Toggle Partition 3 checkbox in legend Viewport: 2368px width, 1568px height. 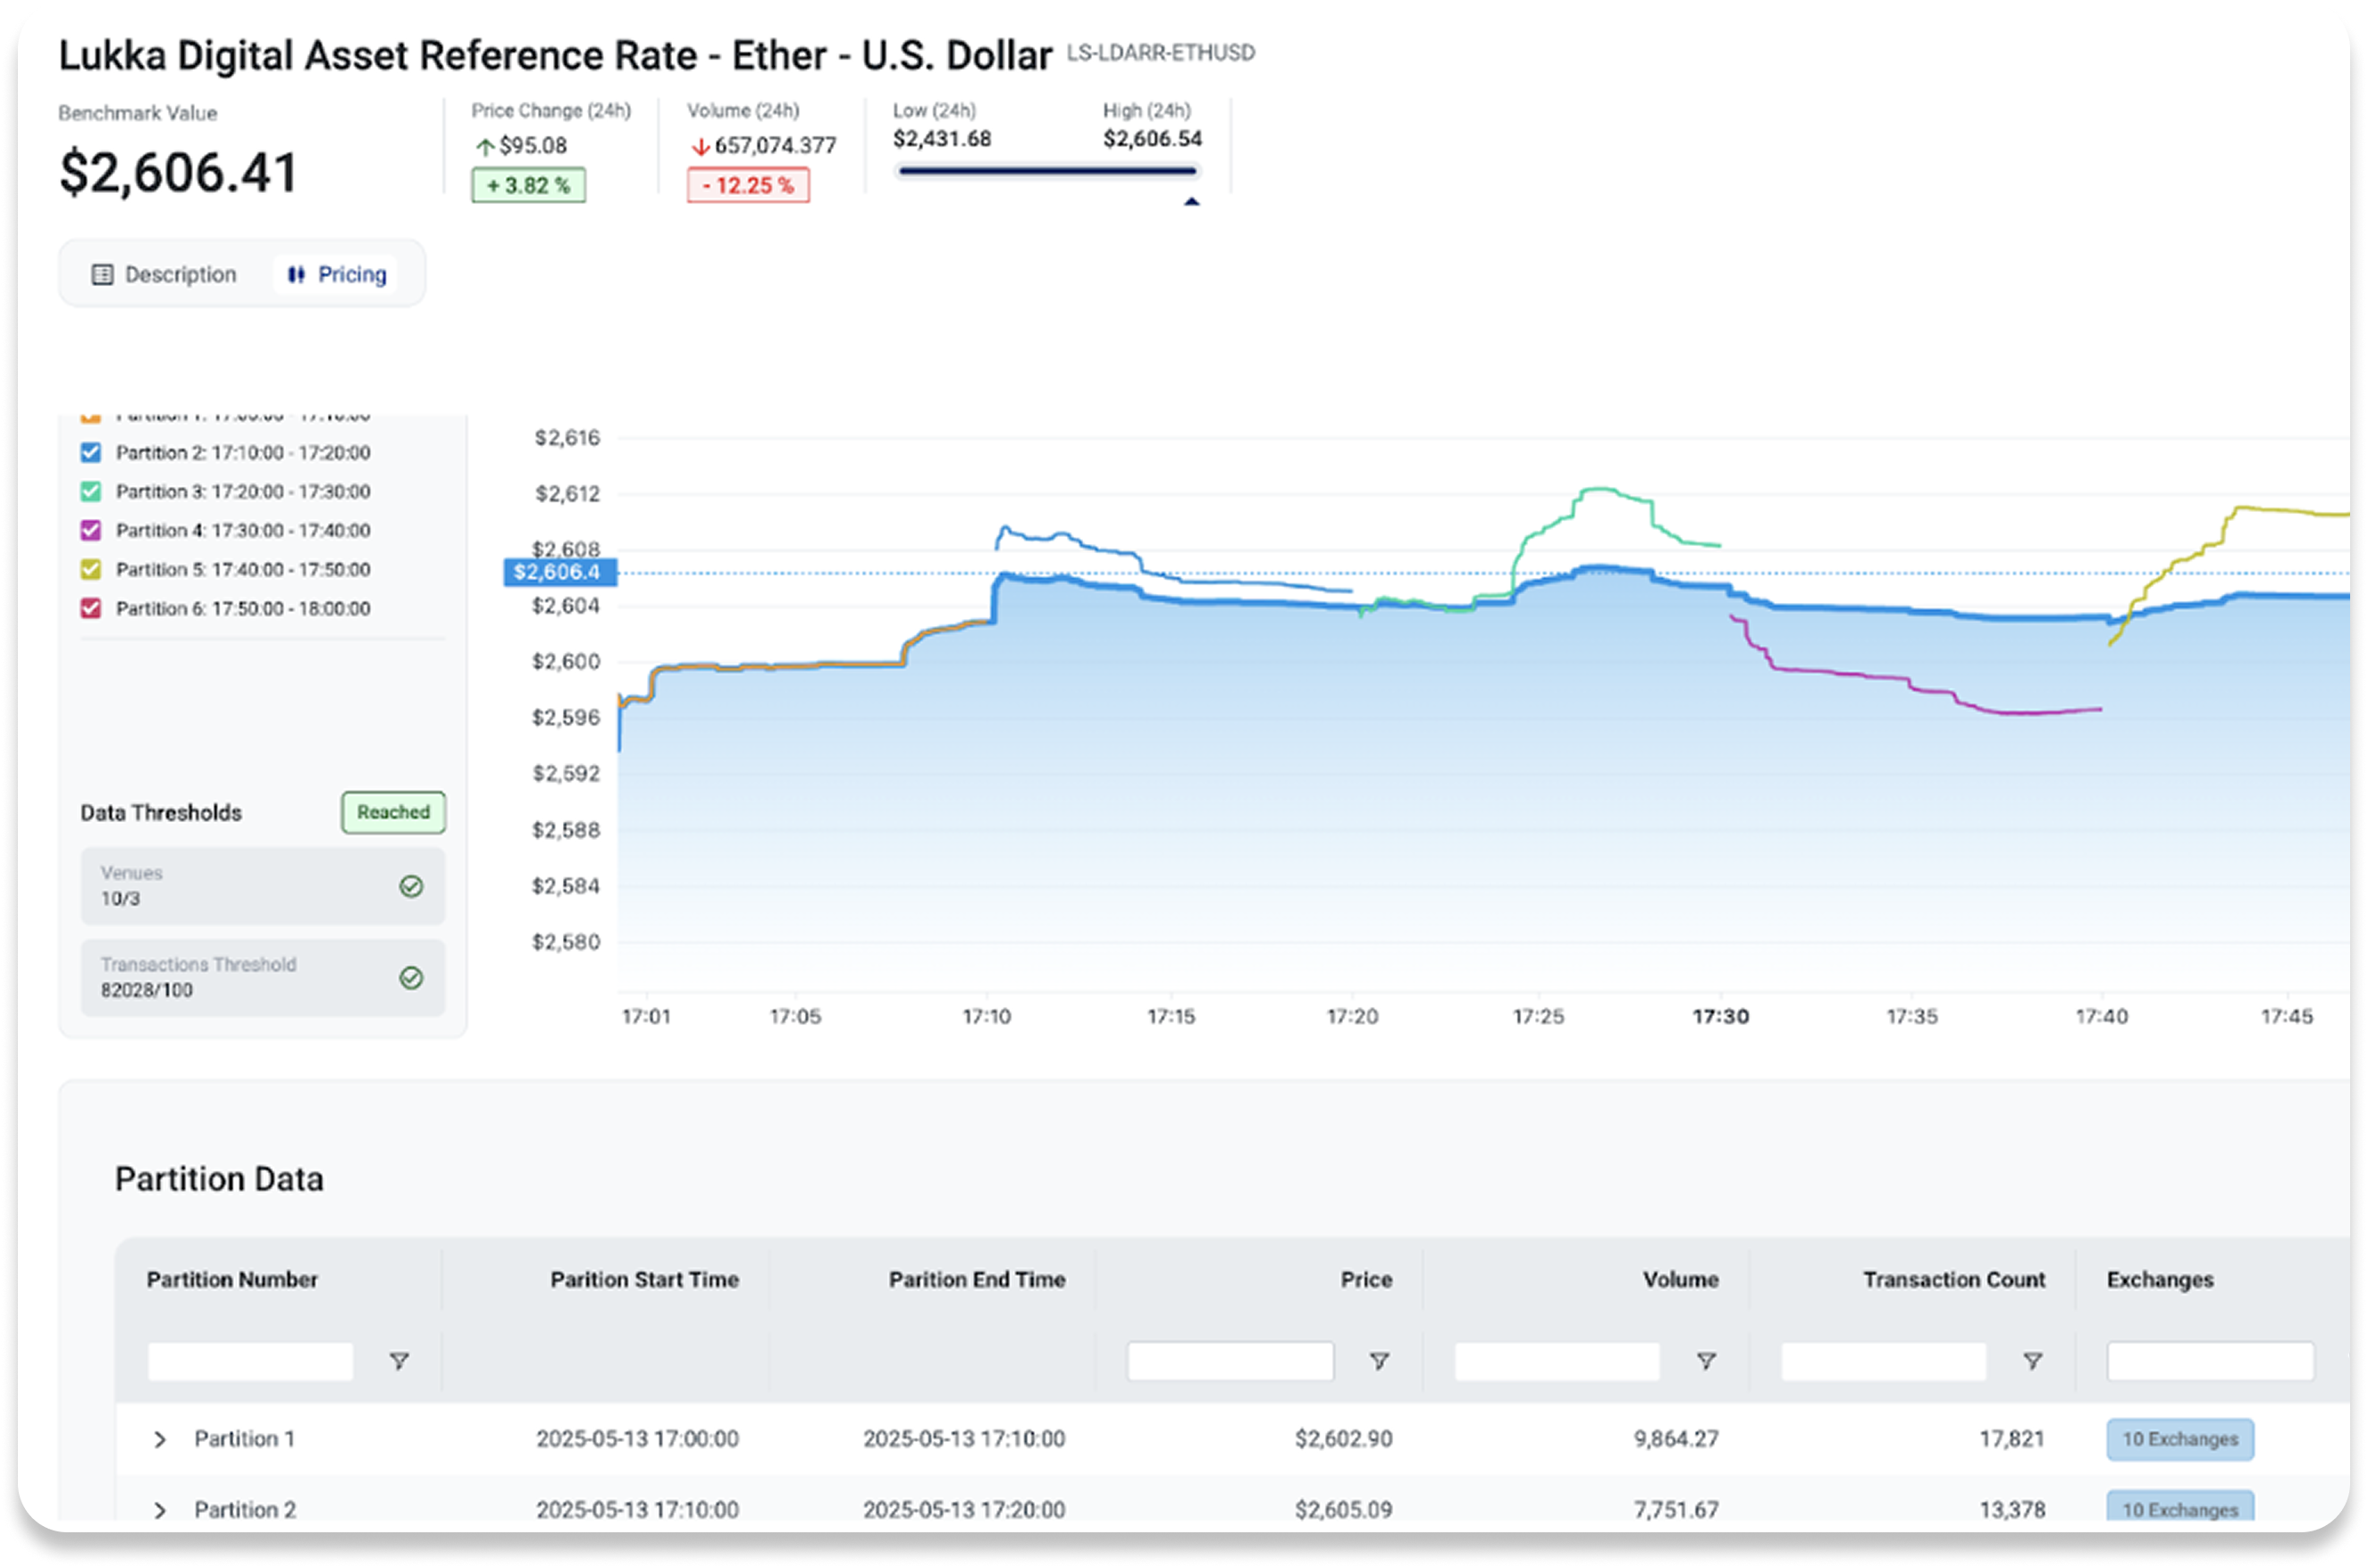pyautogui.click(x=91, y=491)
